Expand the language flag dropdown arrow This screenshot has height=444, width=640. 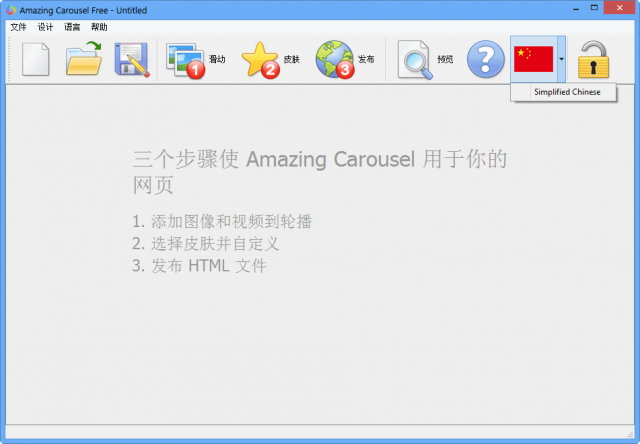click(x=562, y=59)
